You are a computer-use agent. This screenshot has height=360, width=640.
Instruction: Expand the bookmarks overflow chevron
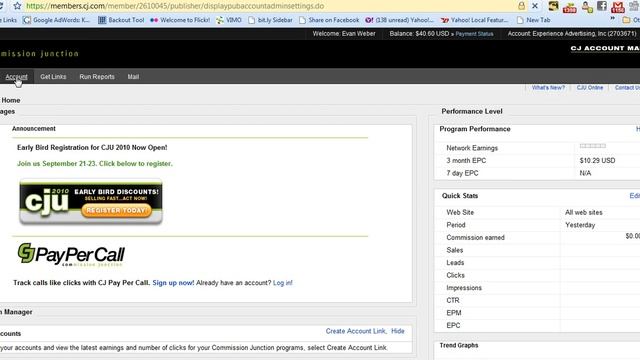[x=612, y=19]
